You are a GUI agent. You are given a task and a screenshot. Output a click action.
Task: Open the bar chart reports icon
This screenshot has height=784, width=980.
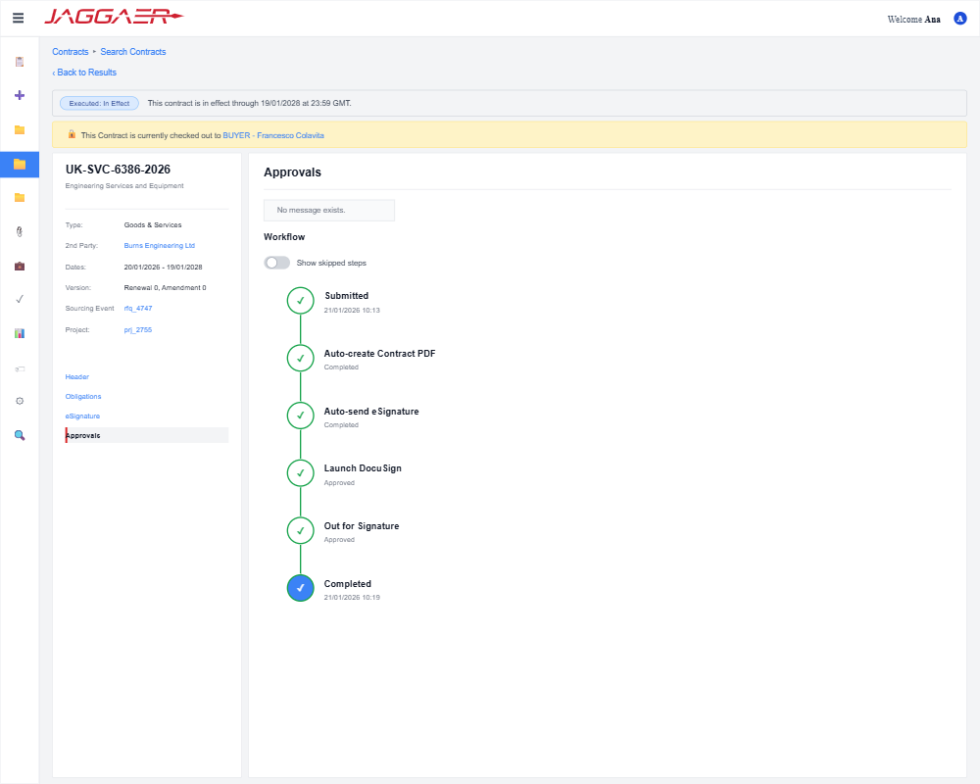pos(19,333)
